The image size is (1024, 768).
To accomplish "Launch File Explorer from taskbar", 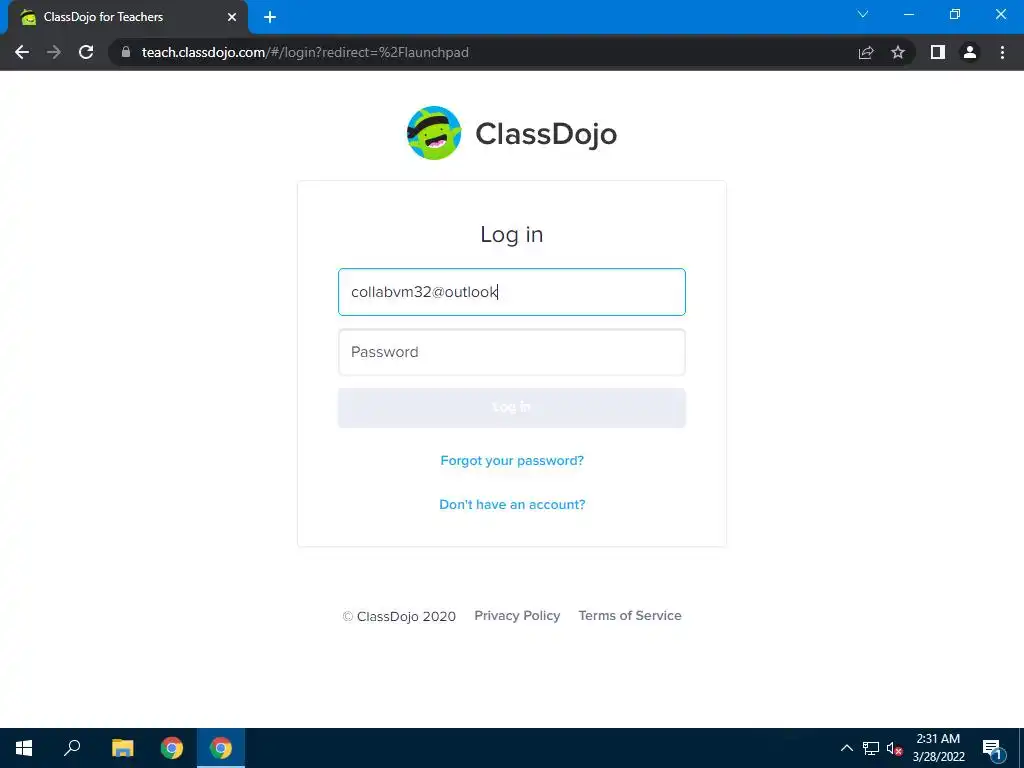I will point(122,748).
